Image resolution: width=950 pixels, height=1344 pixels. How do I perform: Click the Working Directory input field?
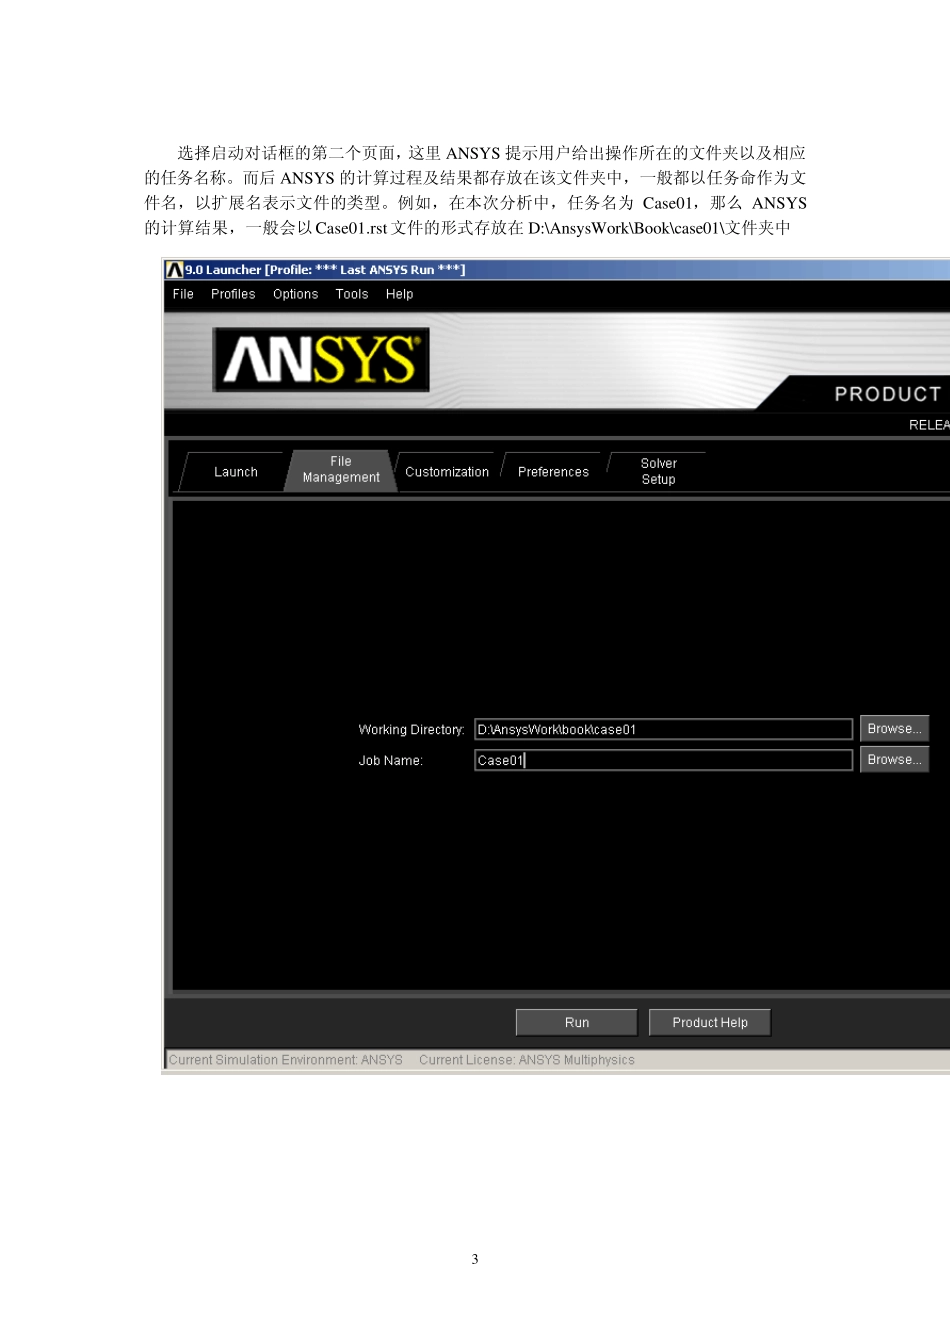tap(663, 729)
